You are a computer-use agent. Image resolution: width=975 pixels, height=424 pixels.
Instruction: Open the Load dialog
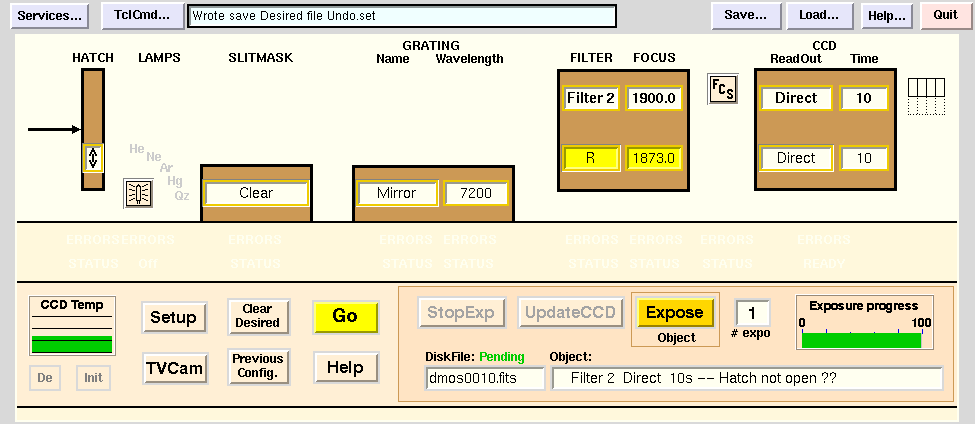(819, 16)
